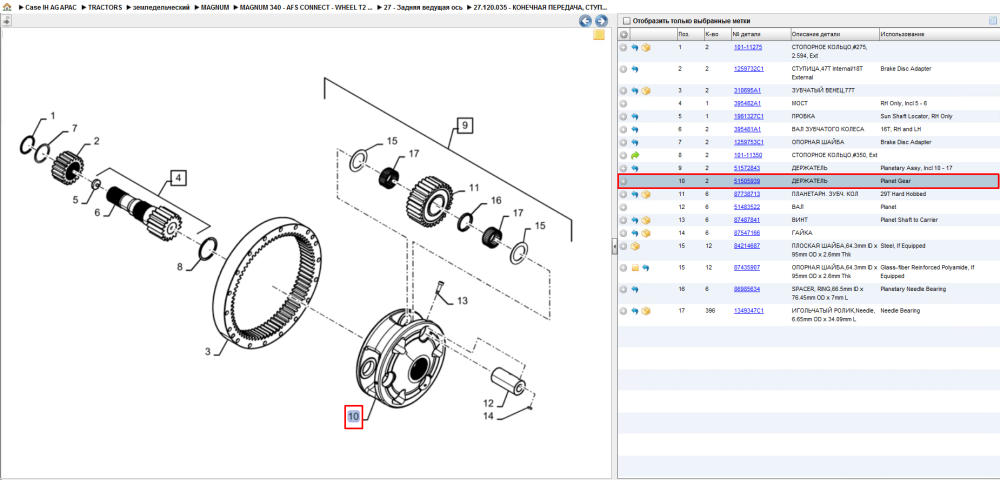This screenshot has height=480, width=1000.
Task: Open part number link 395482A1
Action: pos(747,103)
